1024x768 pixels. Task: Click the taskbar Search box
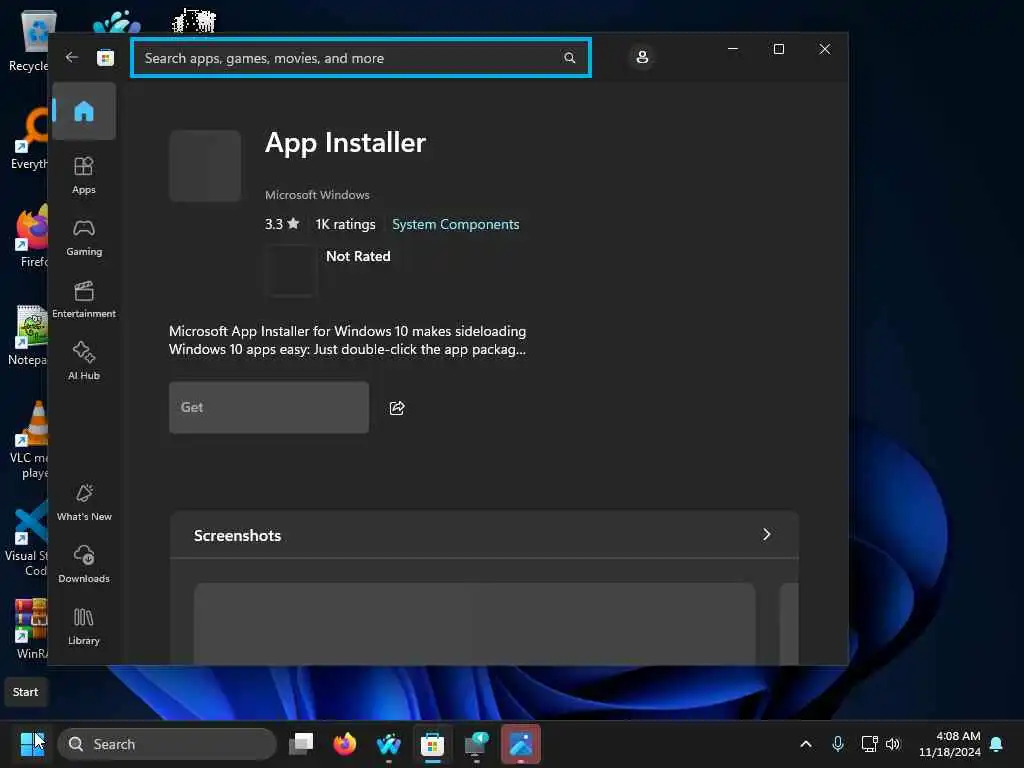pos(167,744)
